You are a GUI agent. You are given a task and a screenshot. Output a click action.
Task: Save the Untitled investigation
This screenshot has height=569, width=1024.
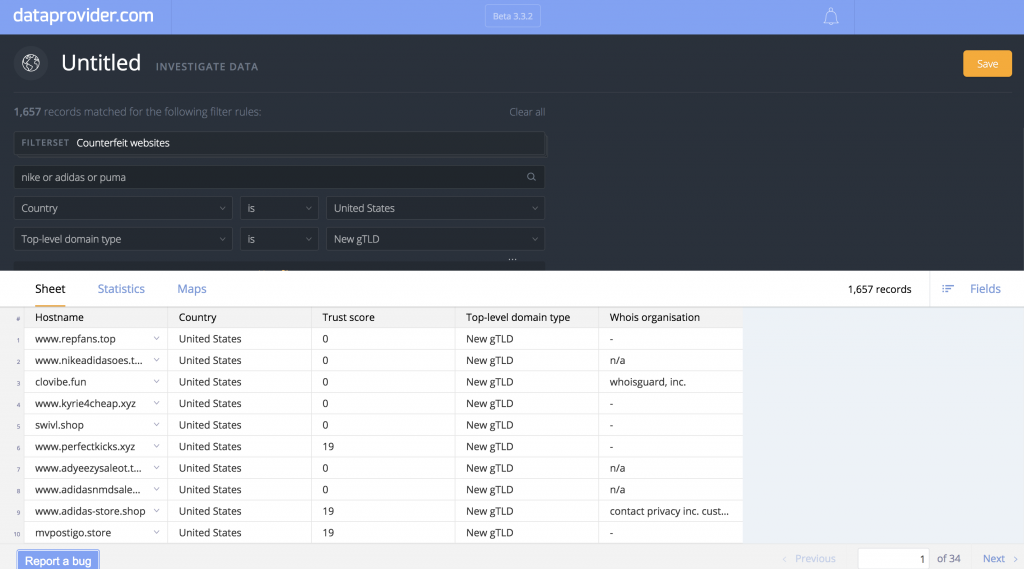(x=987, y=63)
